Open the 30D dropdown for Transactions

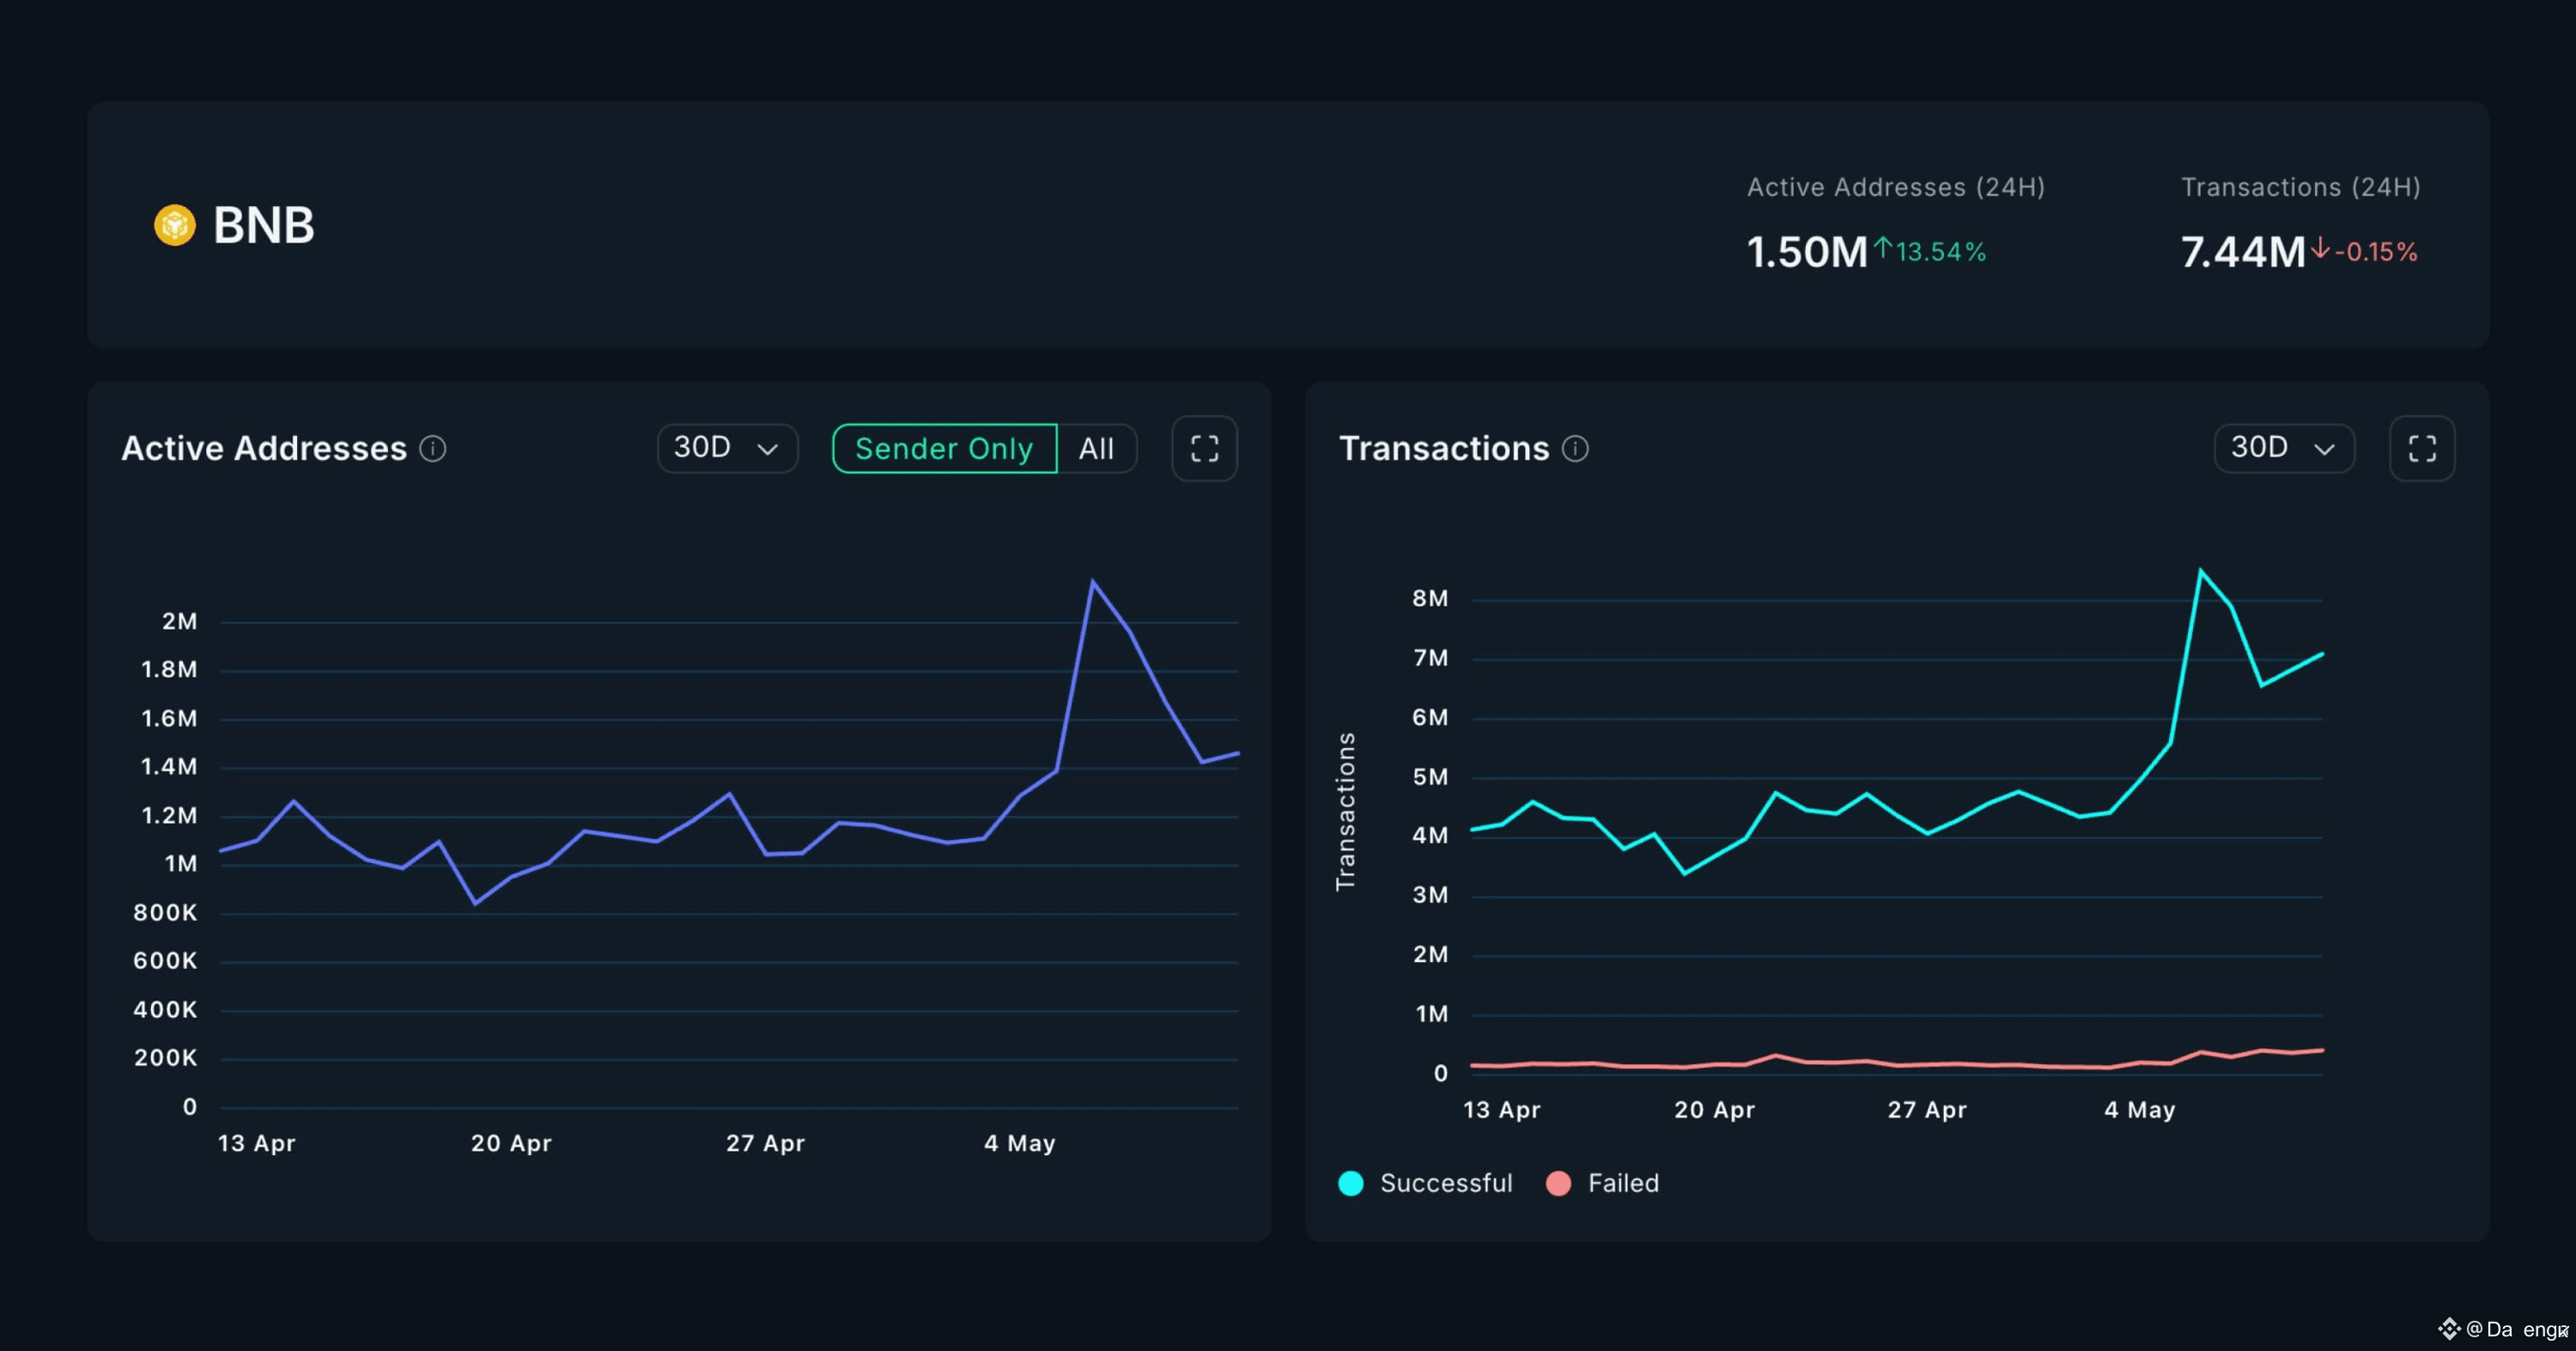point(2284,448)
